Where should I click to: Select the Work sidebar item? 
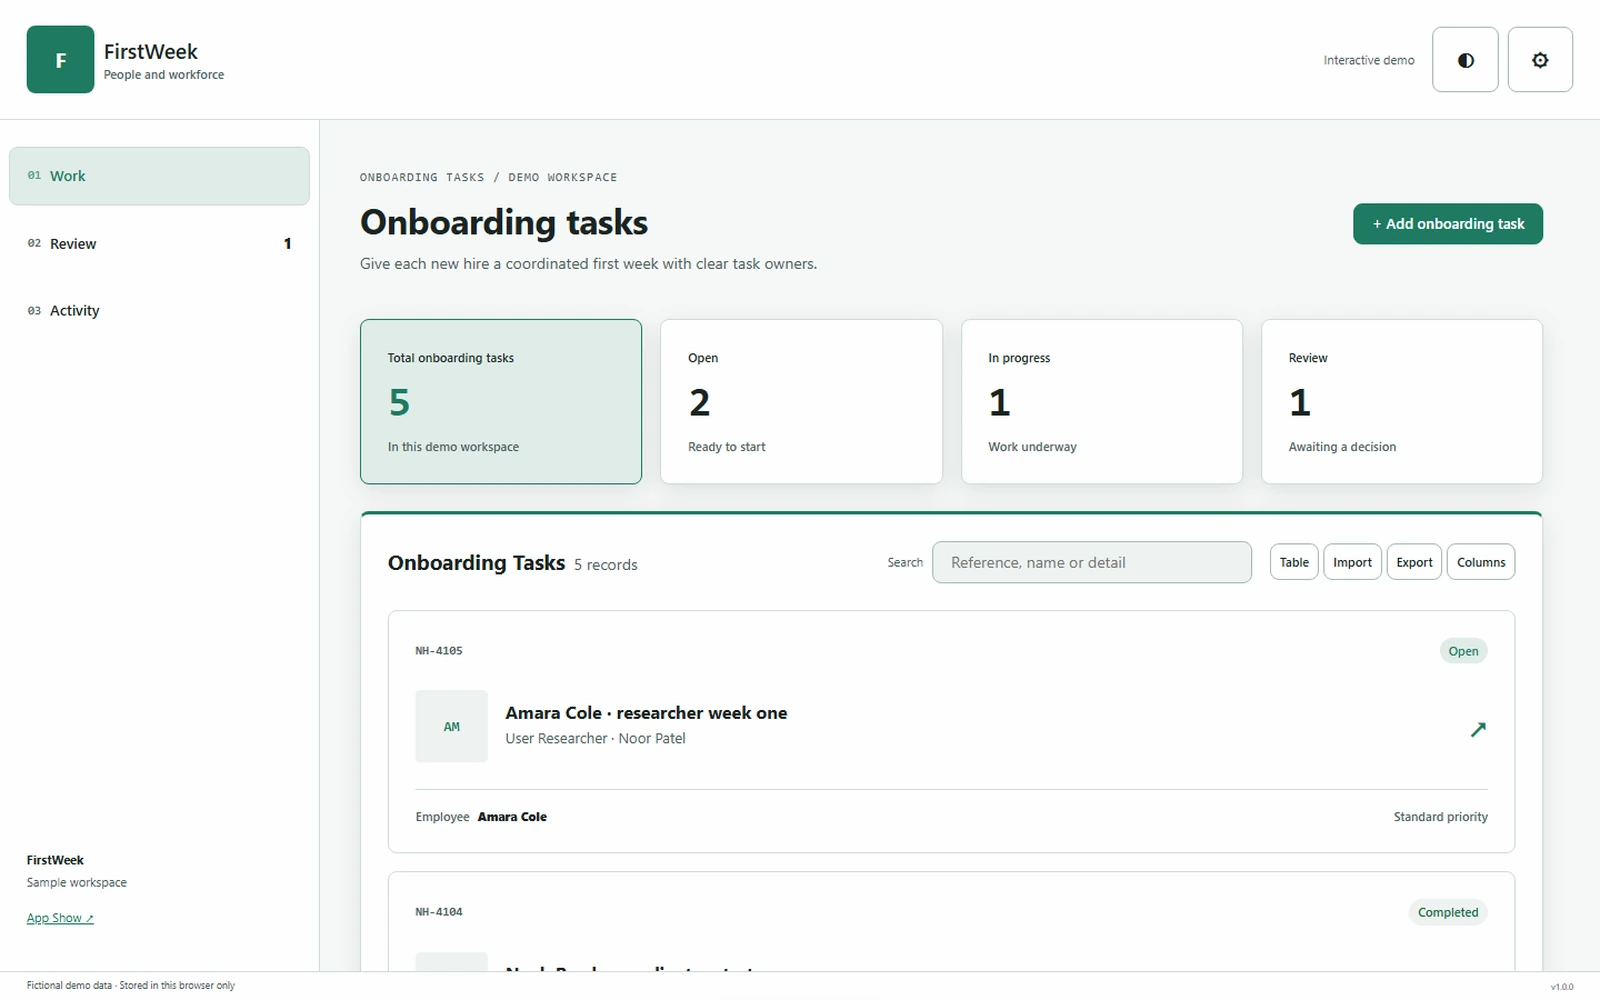click(159, 176)
